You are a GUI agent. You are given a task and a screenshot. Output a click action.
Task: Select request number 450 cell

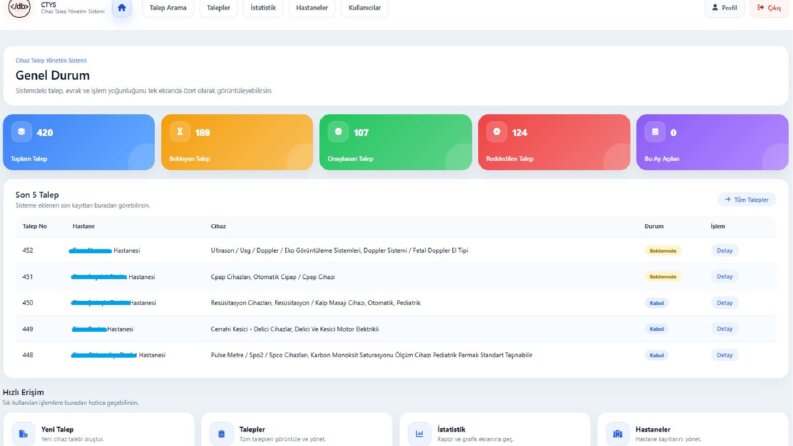pyautogui.click(x=28, y=302)
